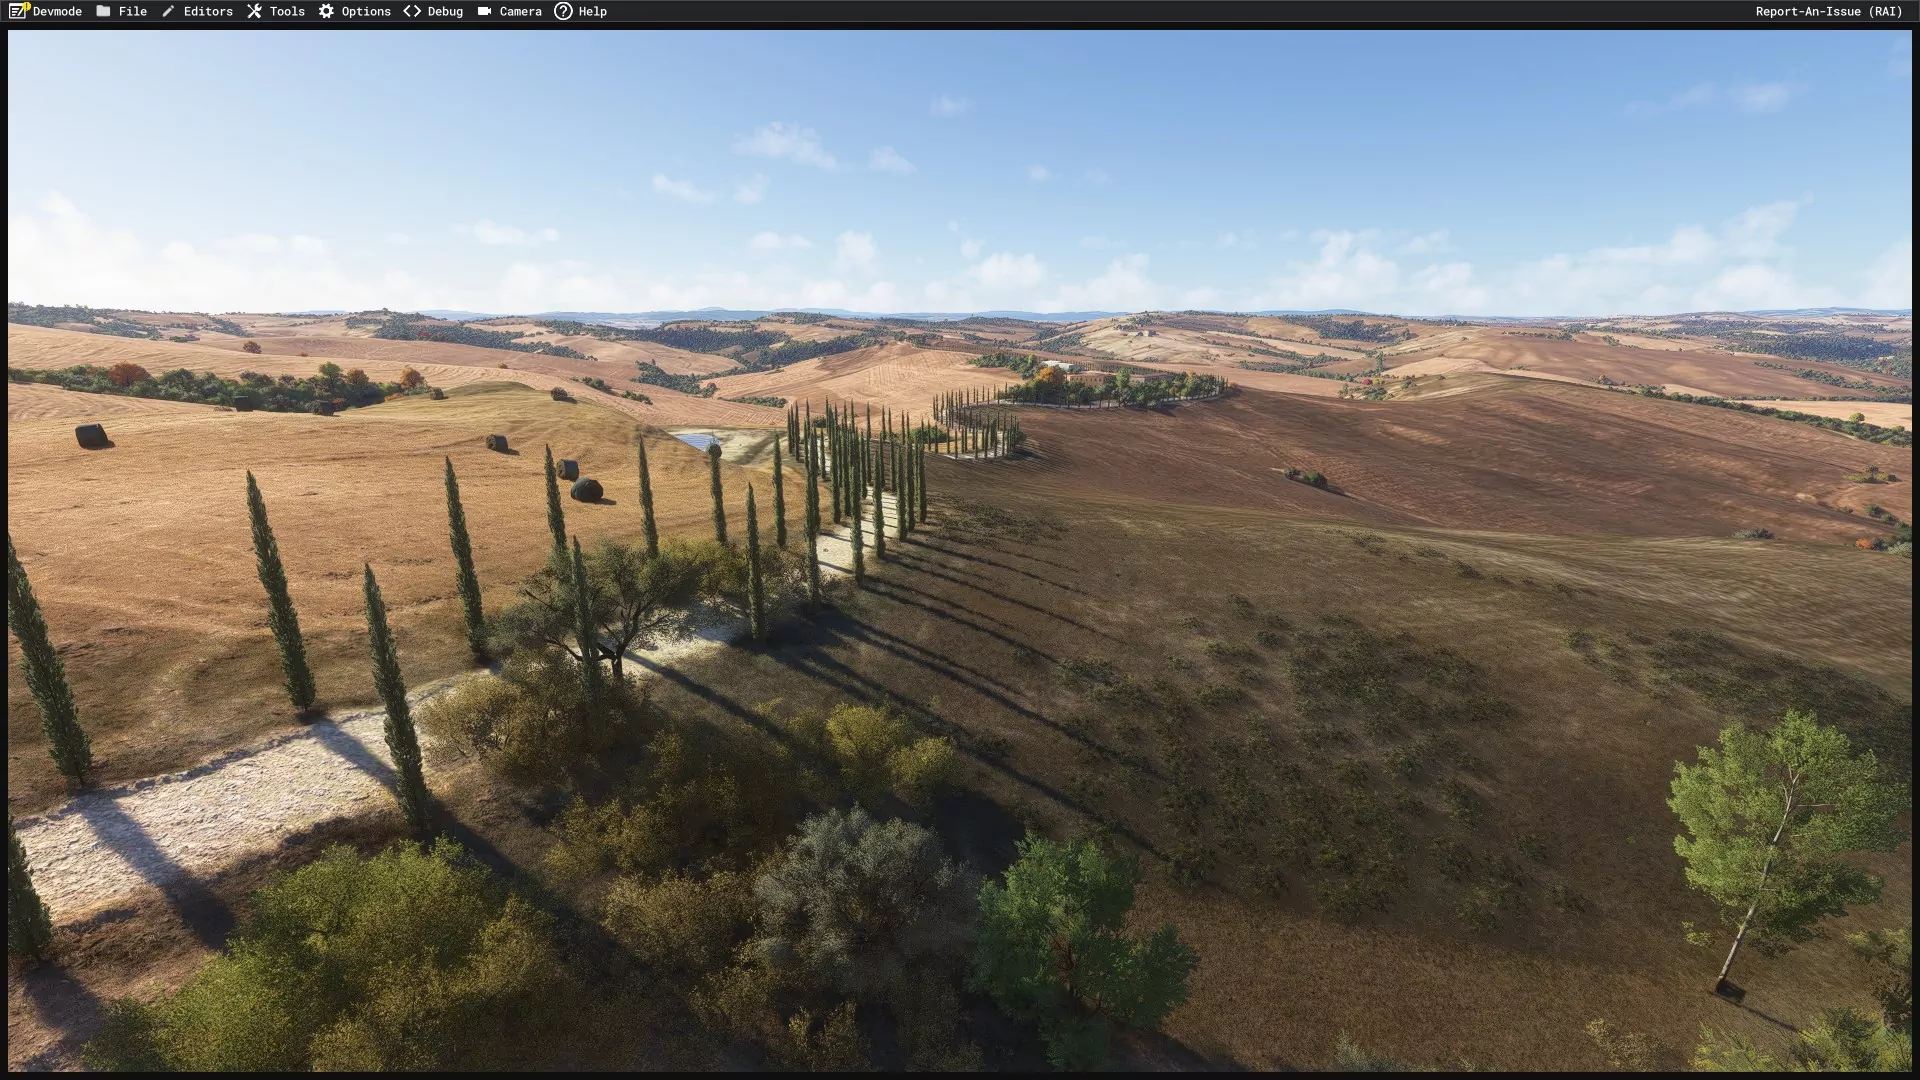This screenshot has width=1920, height=1080.
Task: Open the Camera menu
Action: 520,11
